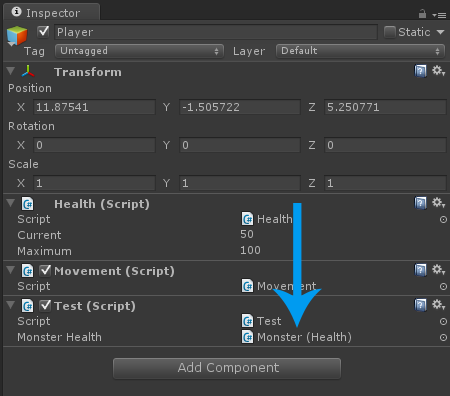Open the Inspector panel options menu
The width and height of the screenshot is (450, 396).
(x=439, y=15)
